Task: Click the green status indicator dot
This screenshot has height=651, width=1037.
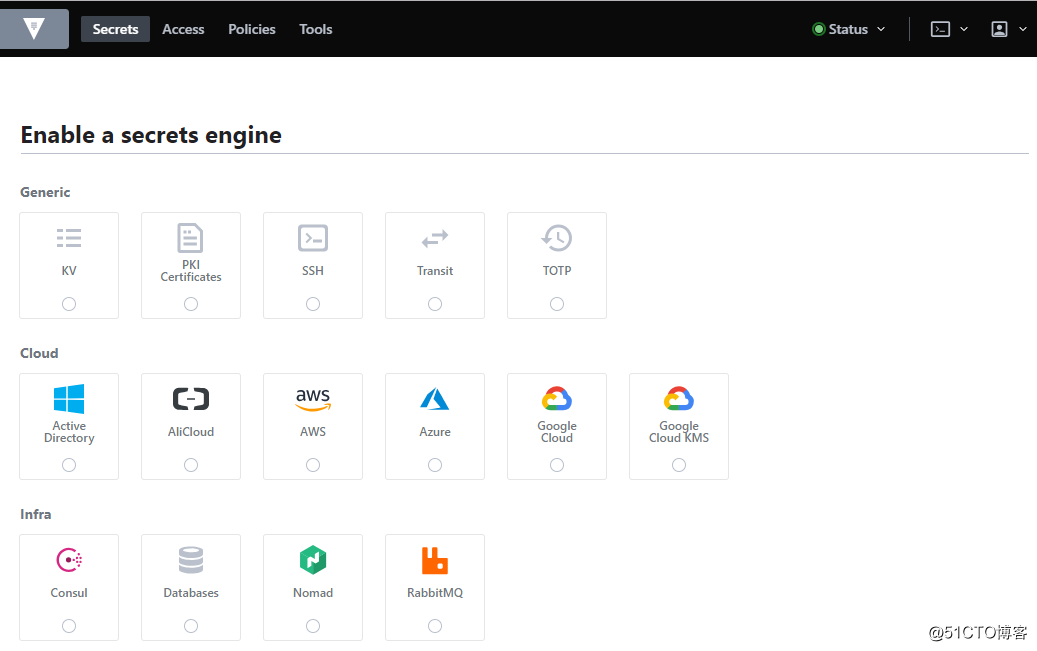Action: click(x=818, y=29)
